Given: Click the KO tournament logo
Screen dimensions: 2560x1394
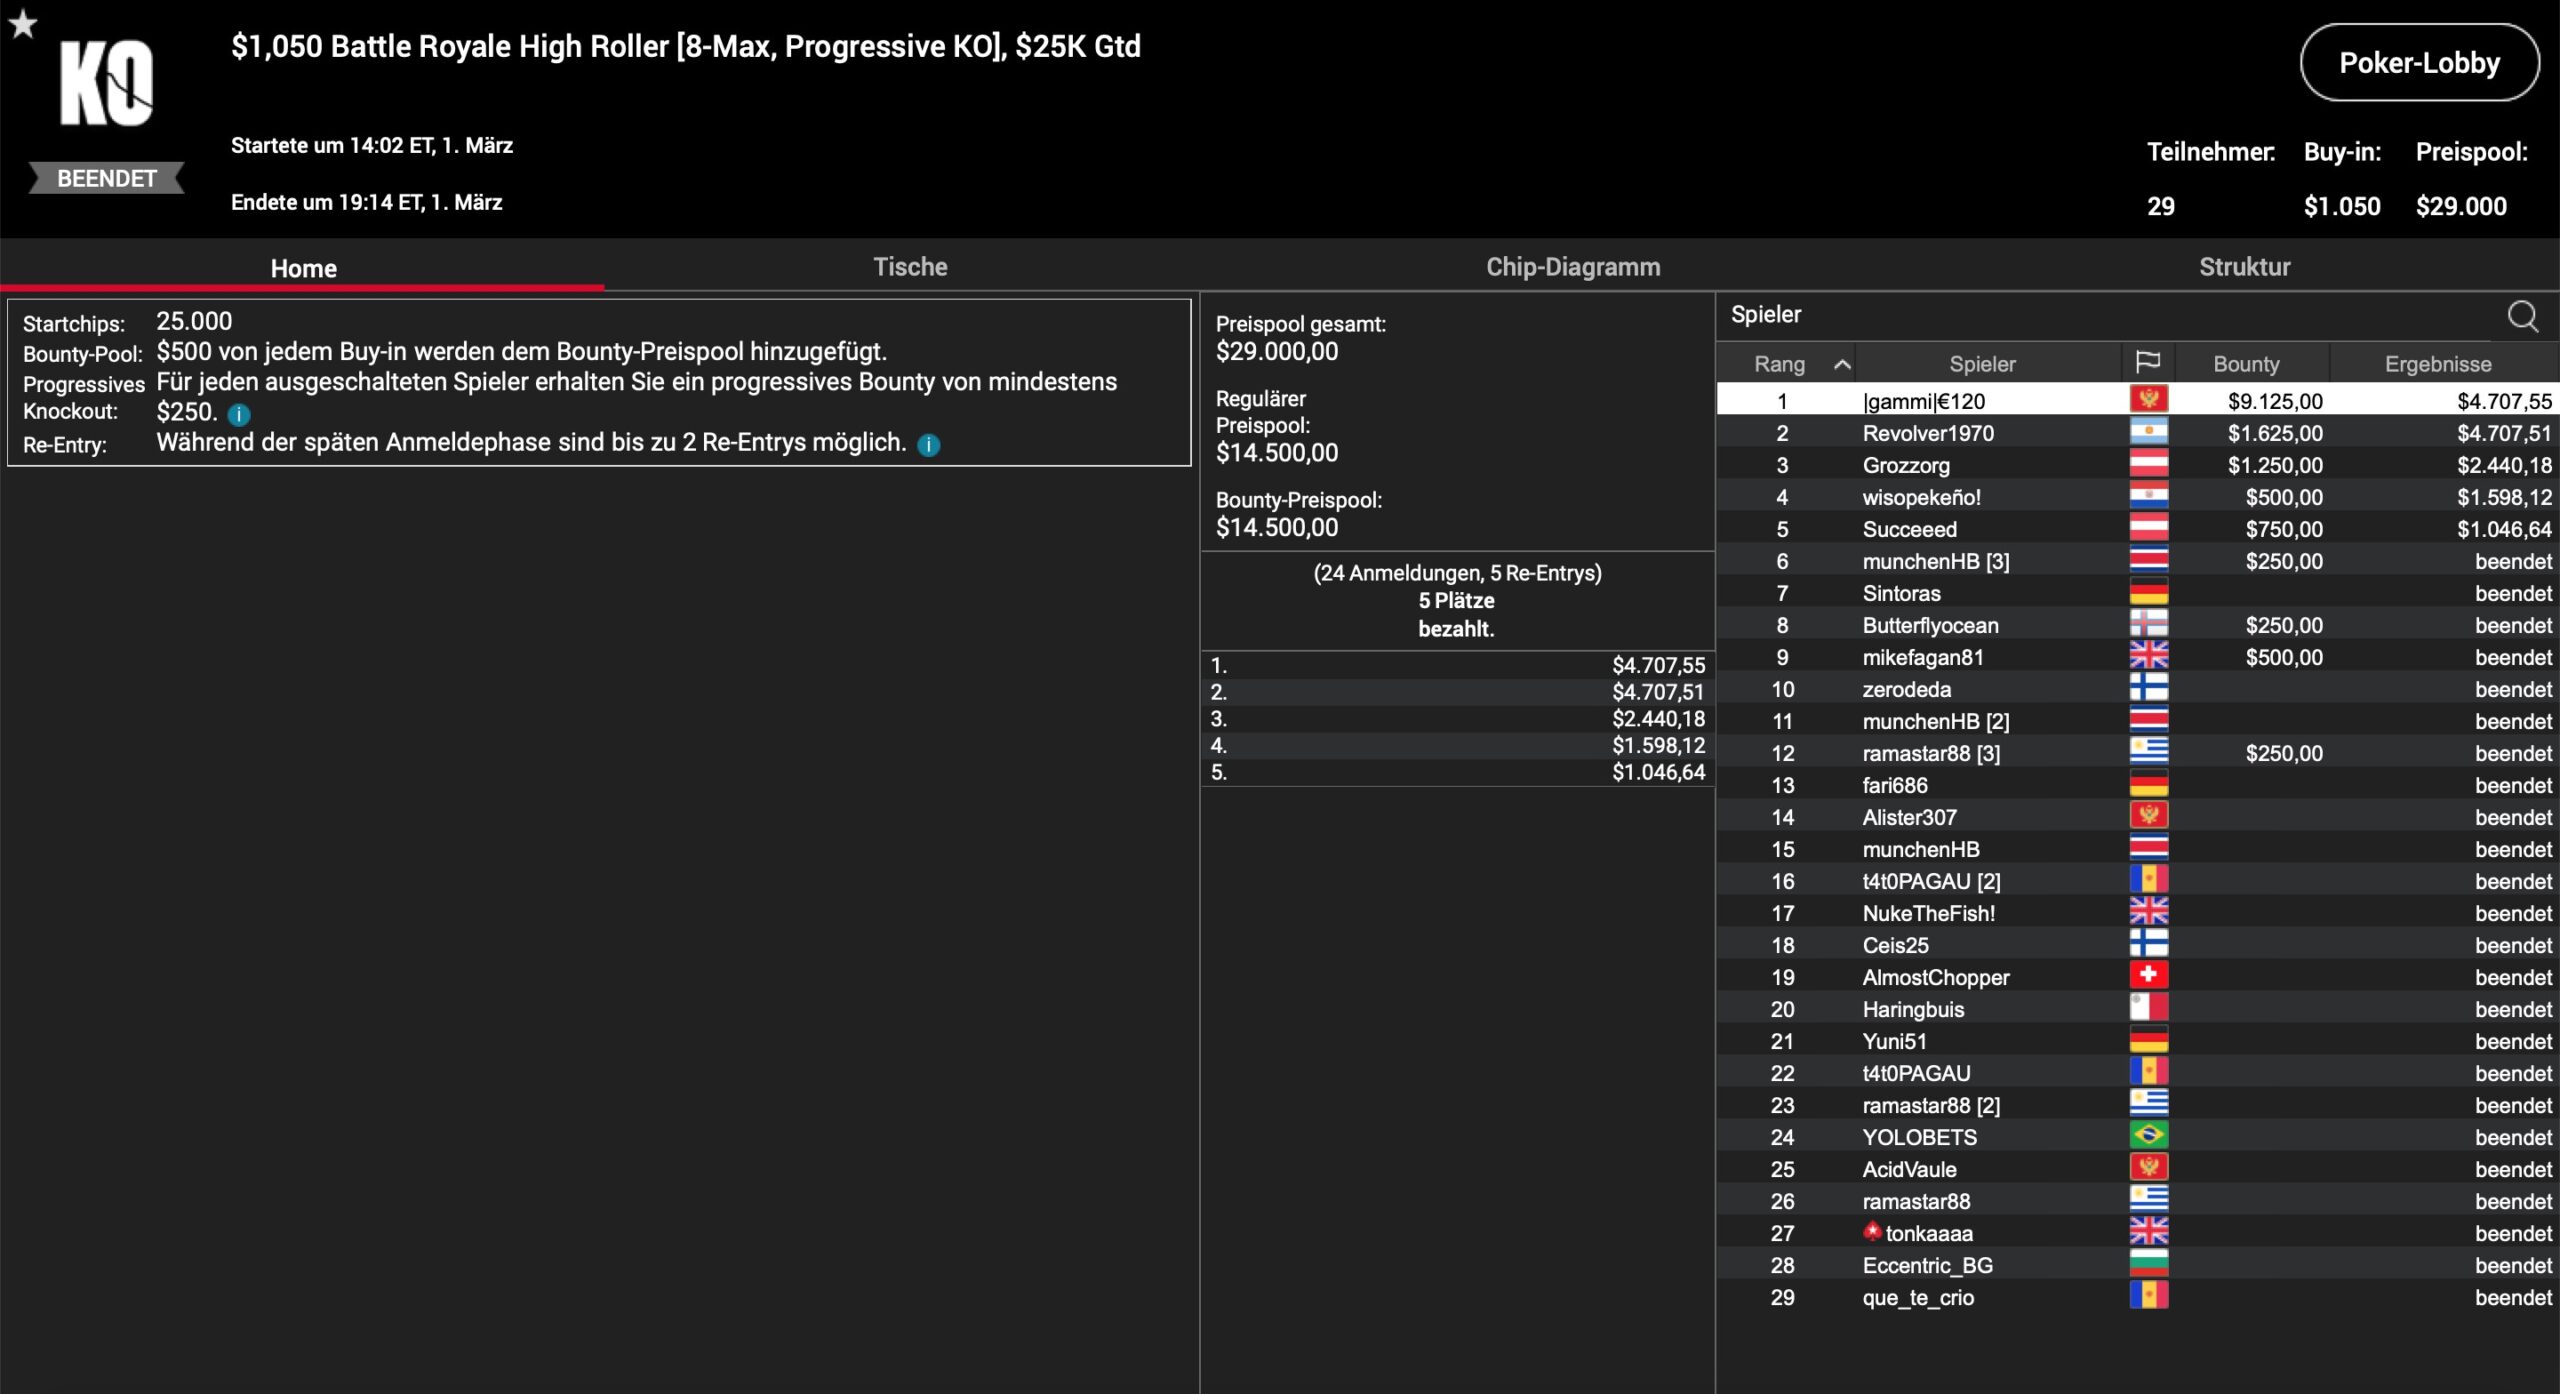Looking at the screenshot, I should (x=106, y=84).
